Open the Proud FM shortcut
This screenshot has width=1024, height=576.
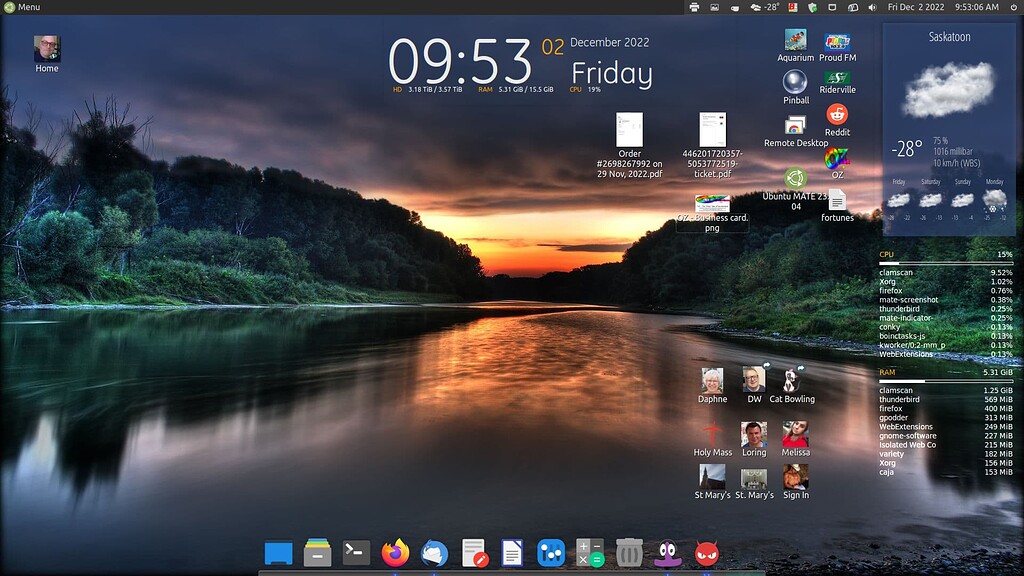pyautogui.click(x=836, y=42)
